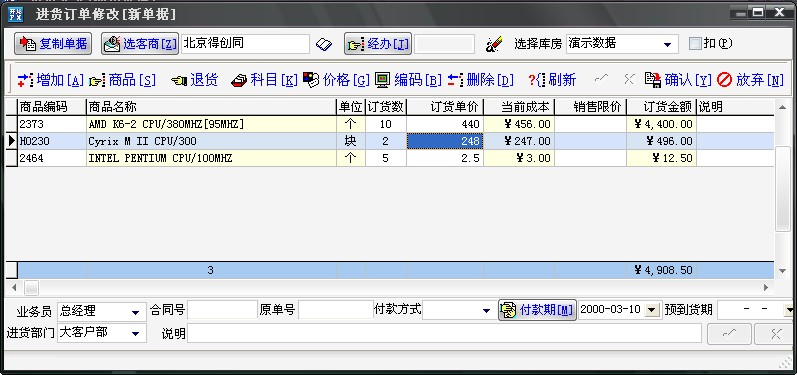This screenshot has height=375, width=797.
Task: Click 放弃[N] to discard changes
Action: [x=750, y=80]
